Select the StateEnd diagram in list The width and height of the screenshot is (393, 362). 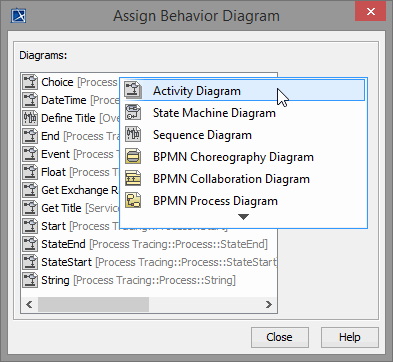(x=149, y=244)
